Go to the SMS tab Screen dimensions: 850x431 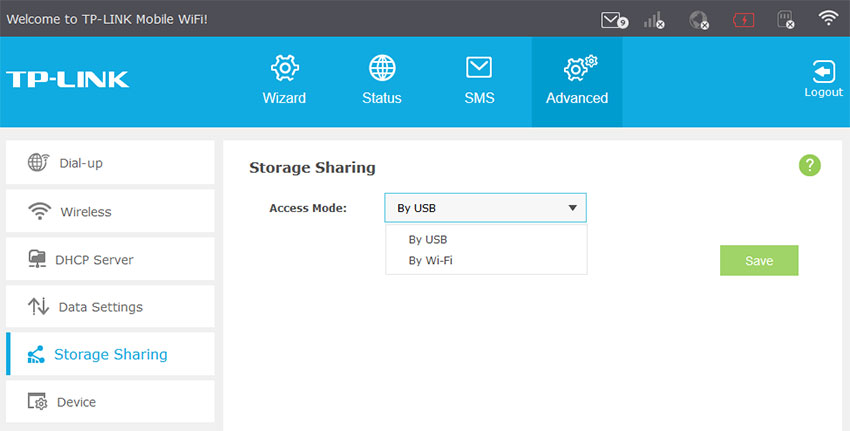[479, 80]
